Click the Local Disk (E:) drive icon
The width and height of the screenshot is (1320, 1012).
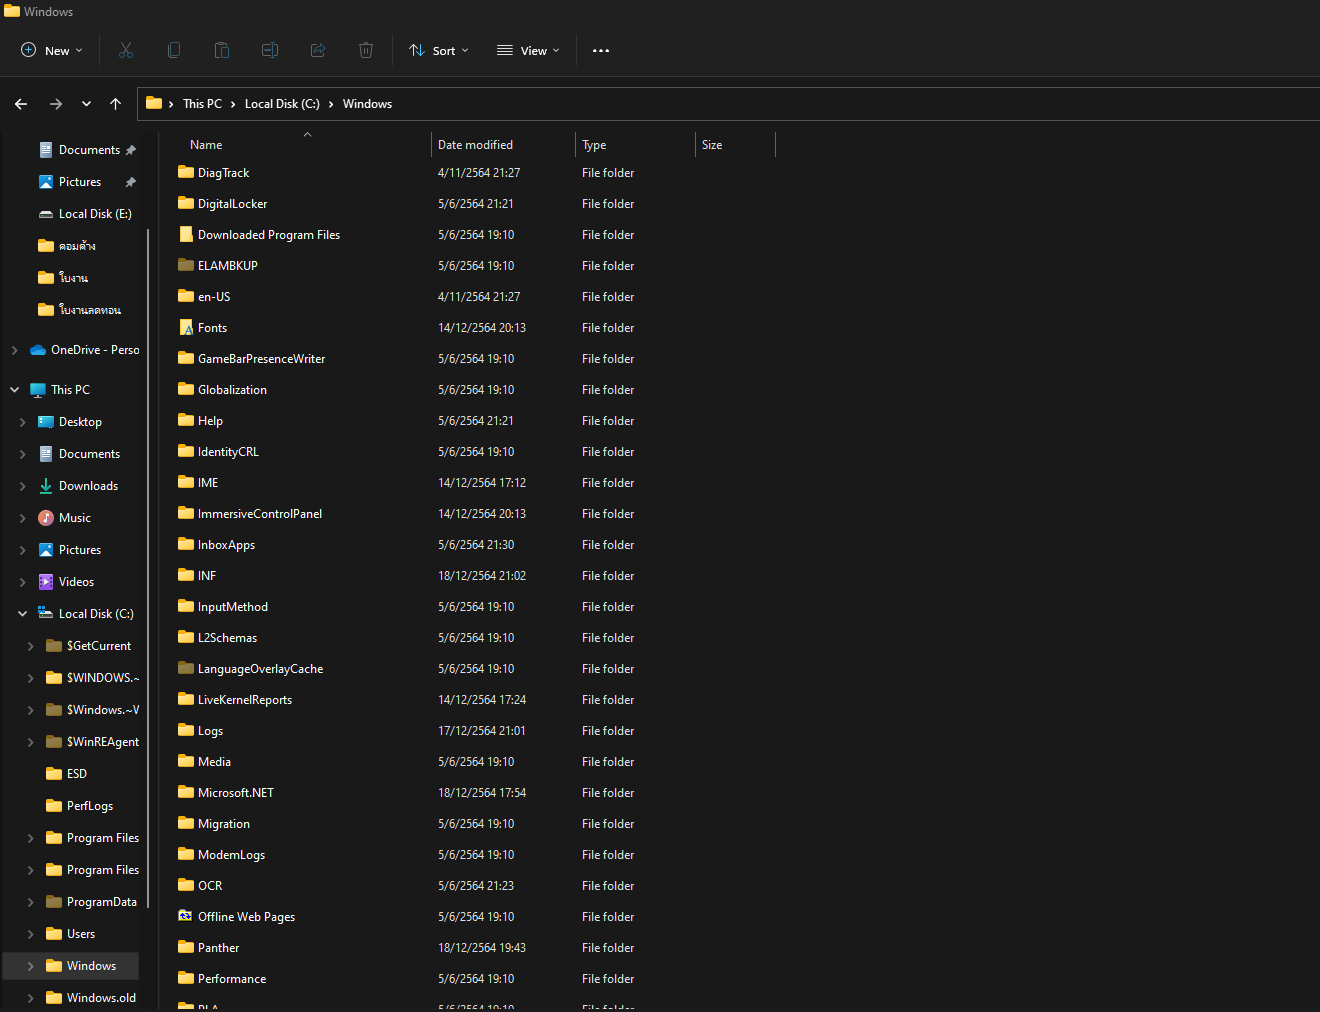(x=46, y=214)
